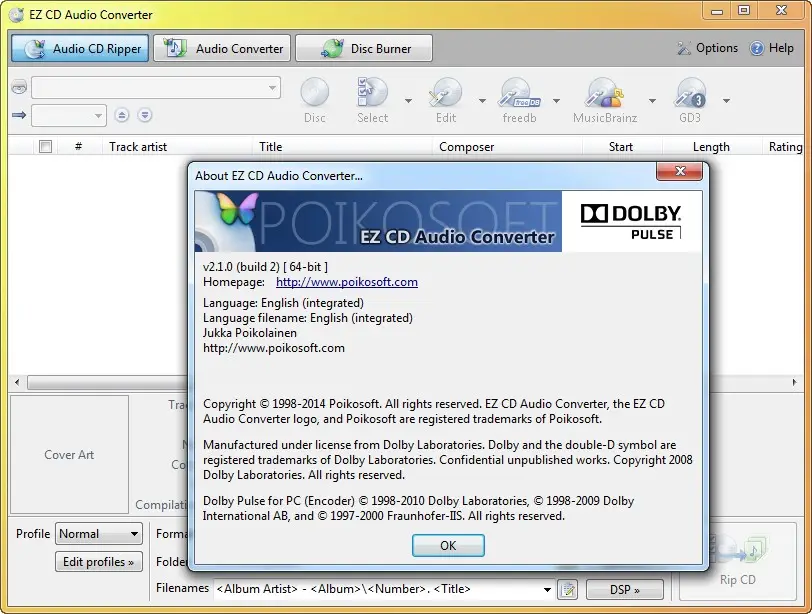The width and height of the screenshot is (812, 614).
Task: Open the Options menu
Action: 707,48
